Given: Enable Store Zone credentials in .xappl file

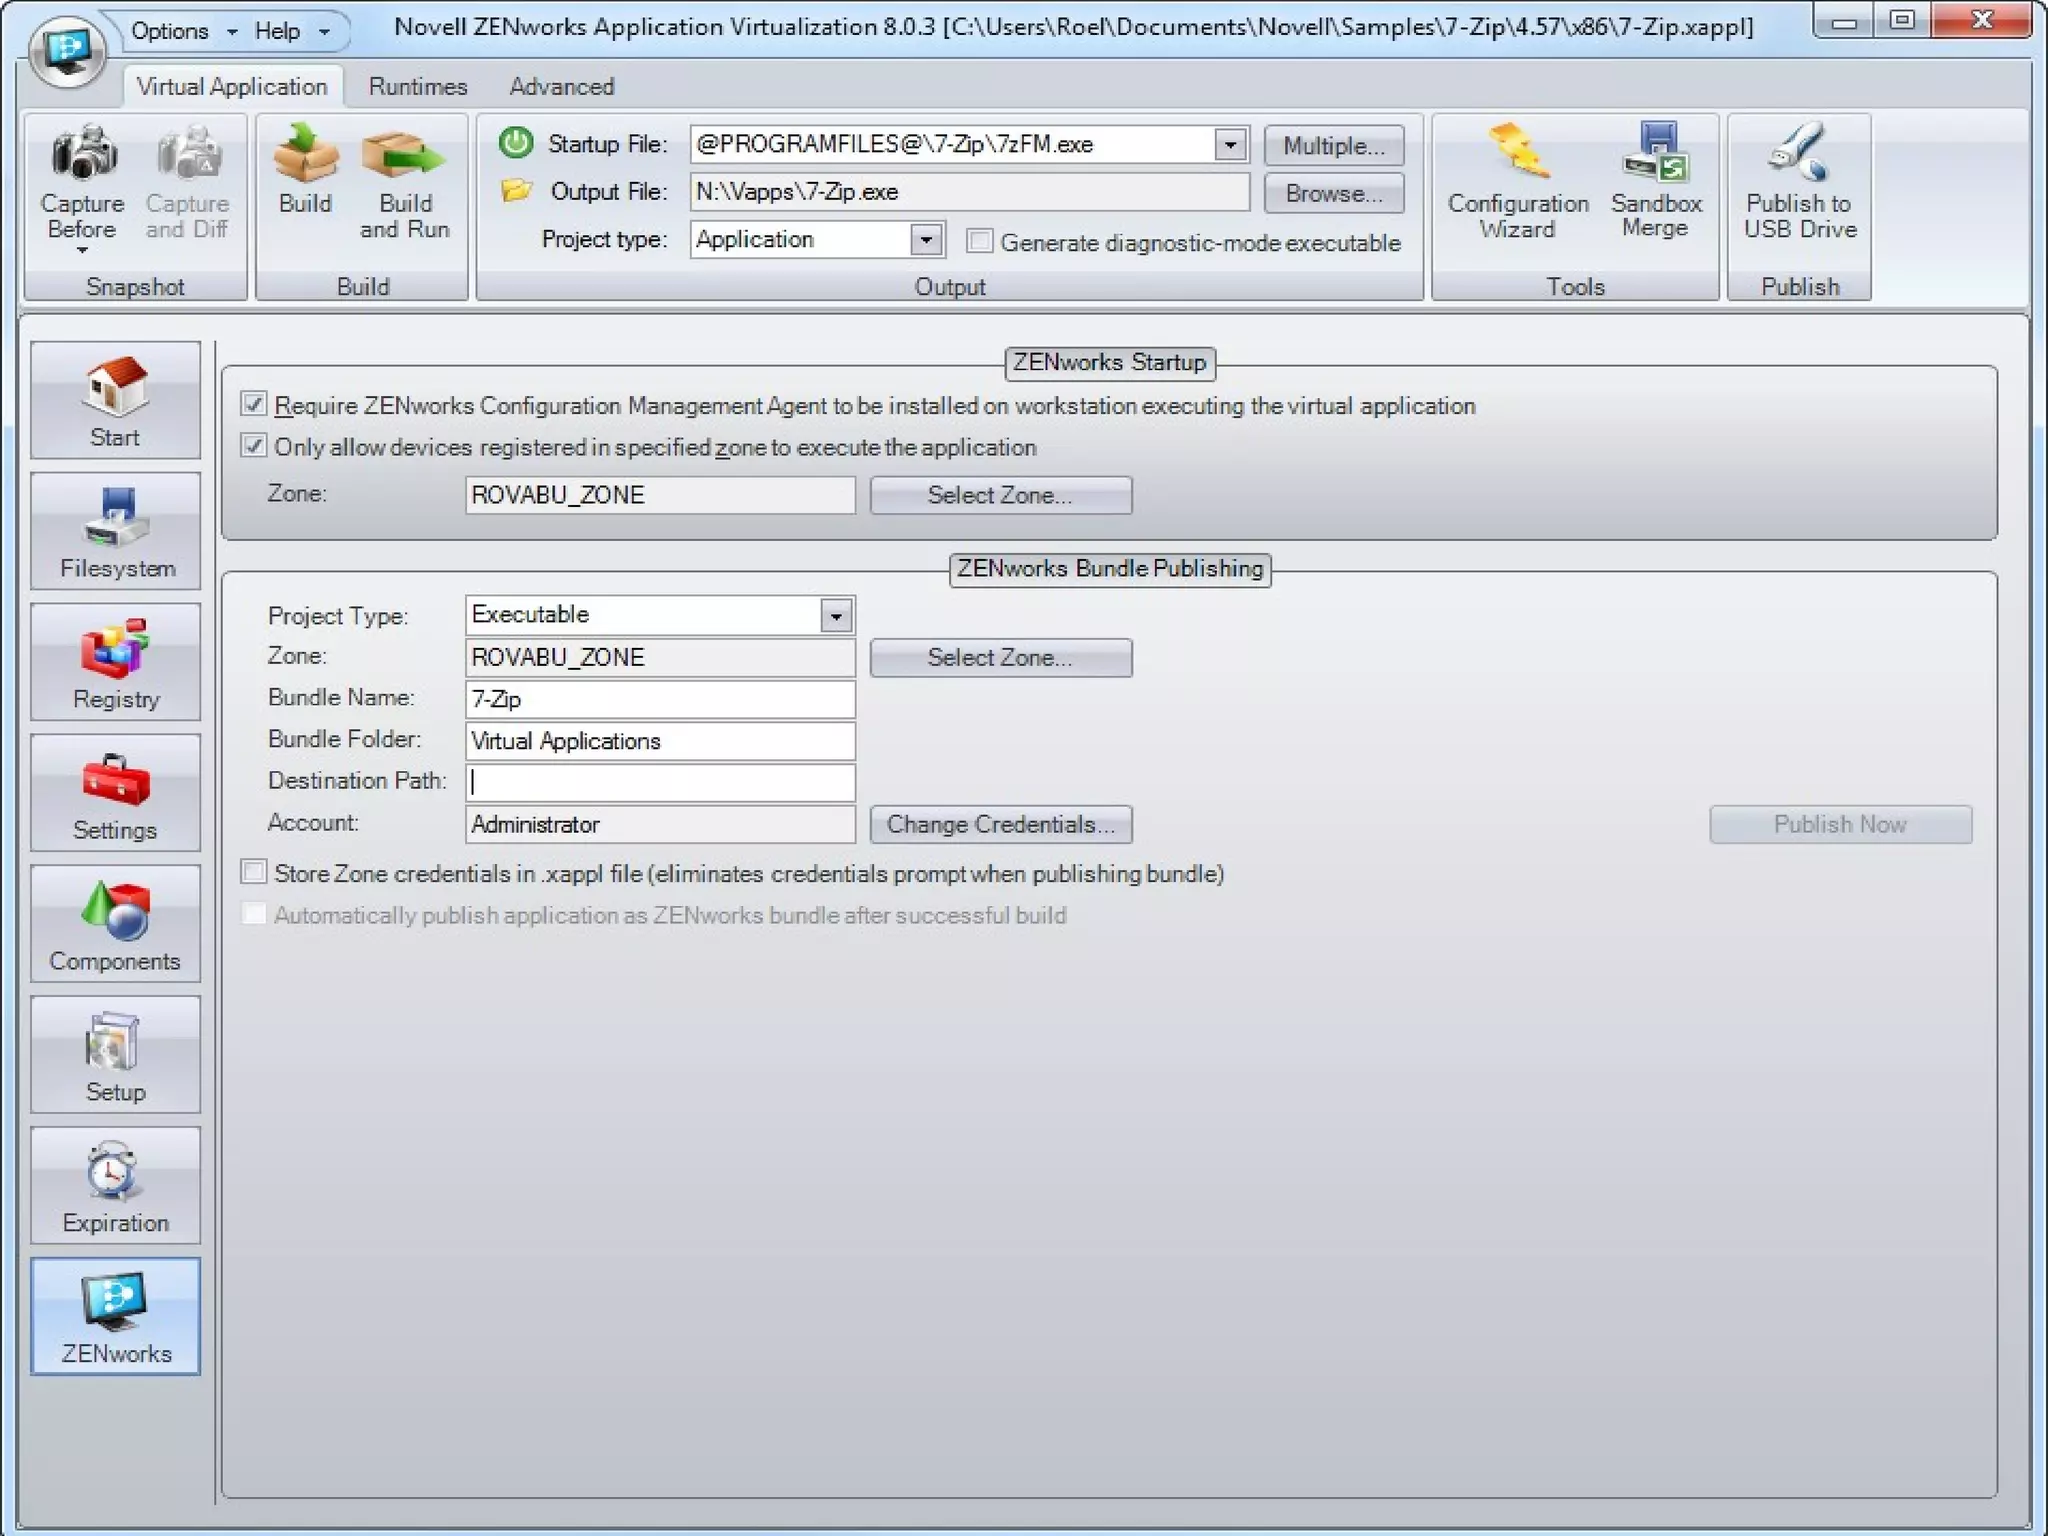Looking at the screenshot, I should point(254,872).
